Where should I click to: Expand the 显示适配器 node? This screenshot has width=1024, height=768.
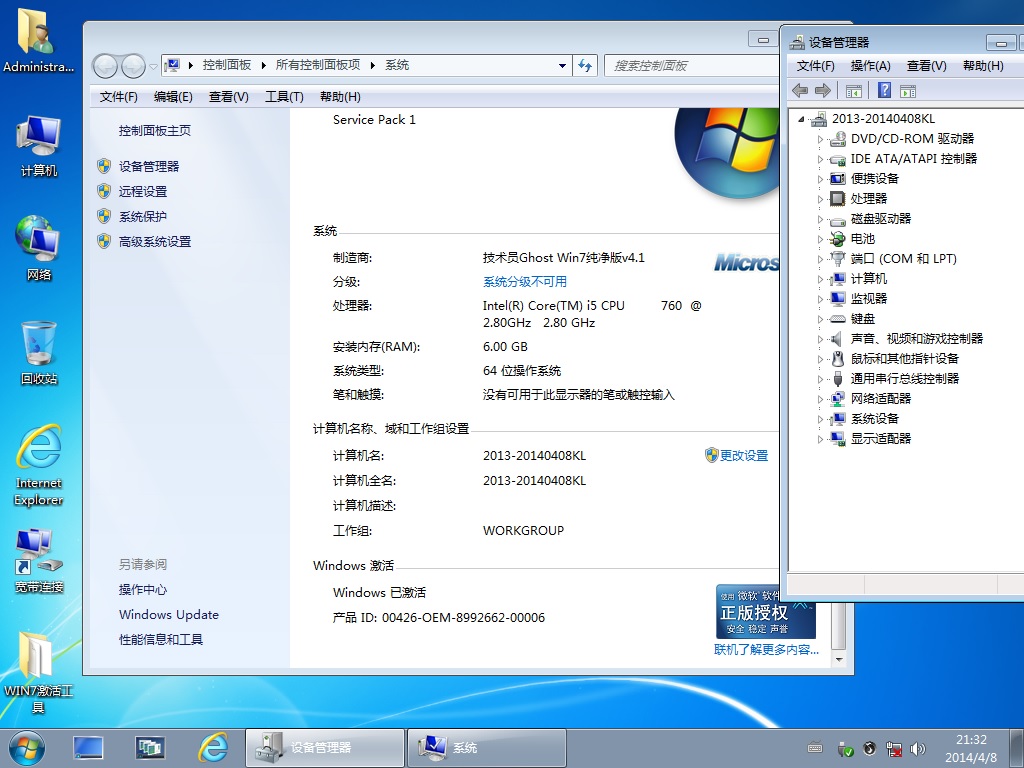click(820, 439)
